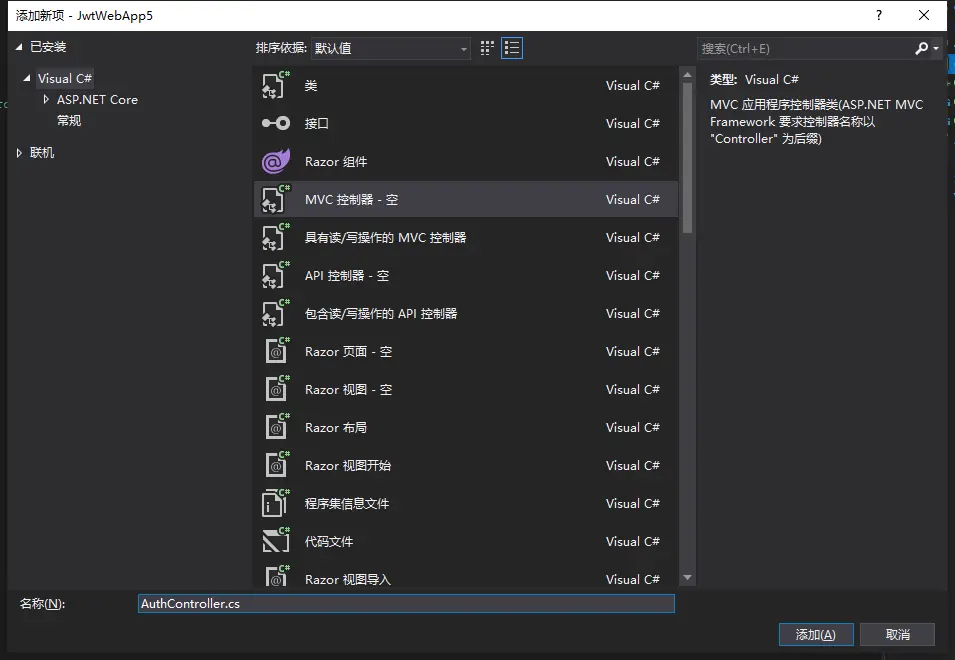This screenshot has width=955, height=660.
Task: Select Visual C# category
Action: pos(65,78)
